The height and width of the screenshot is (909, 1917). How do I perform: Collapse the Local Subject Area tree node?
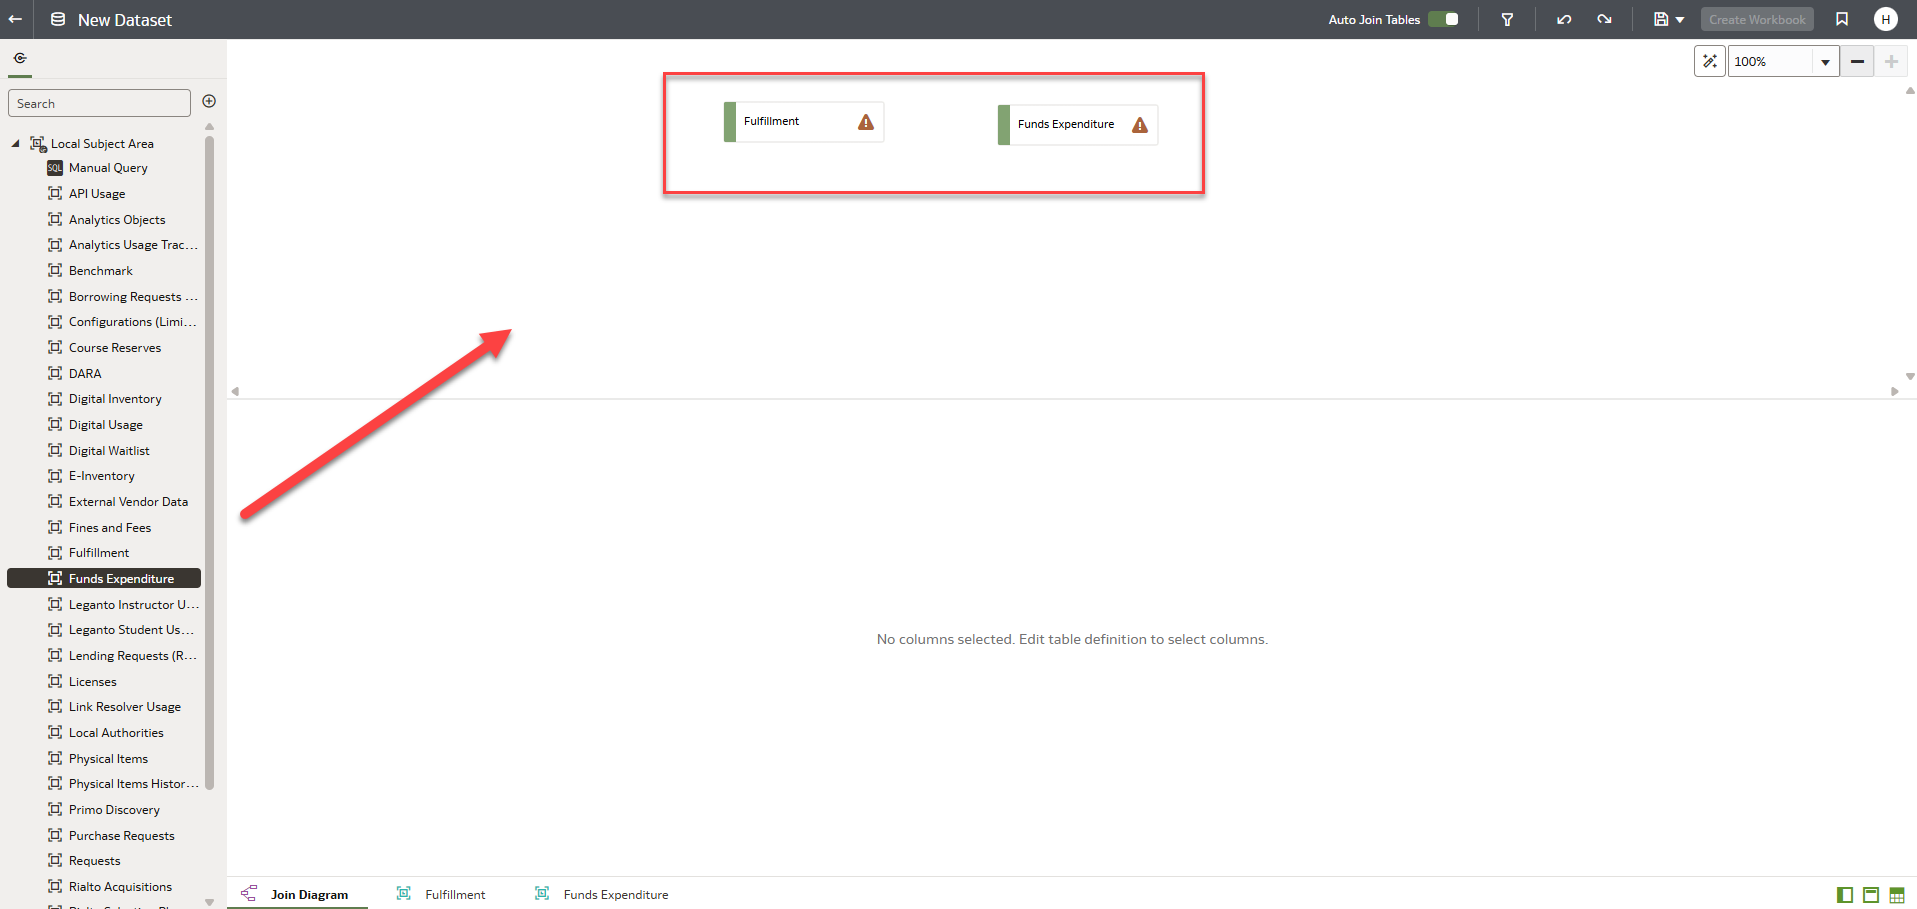[16, 143]
